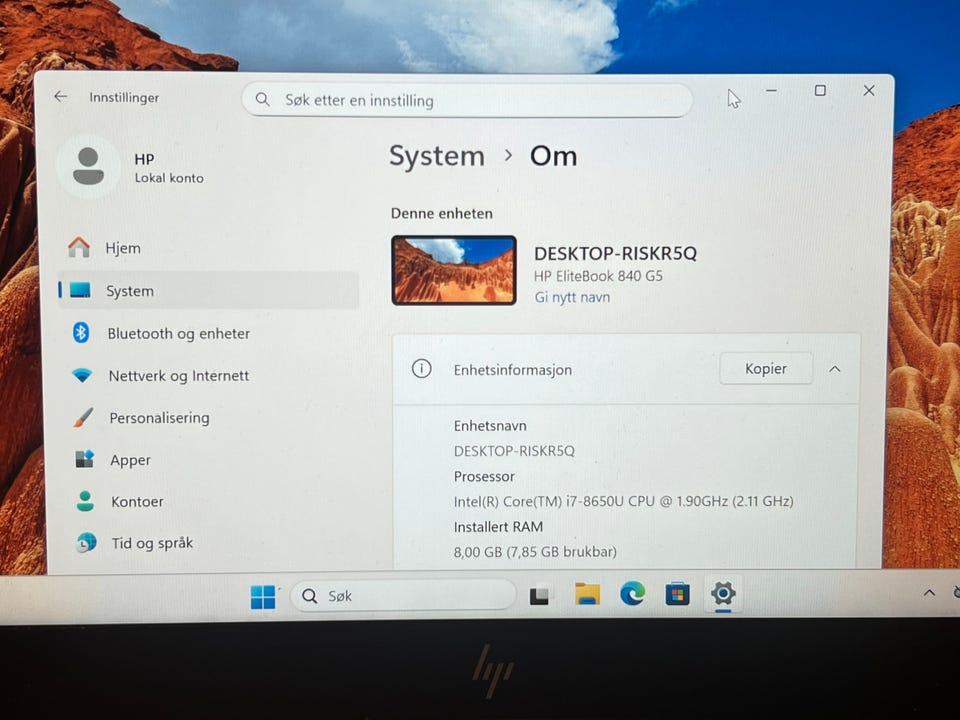Click the Installert RAM label
This screenshot has width=960, height=720.
coord(498,527)
